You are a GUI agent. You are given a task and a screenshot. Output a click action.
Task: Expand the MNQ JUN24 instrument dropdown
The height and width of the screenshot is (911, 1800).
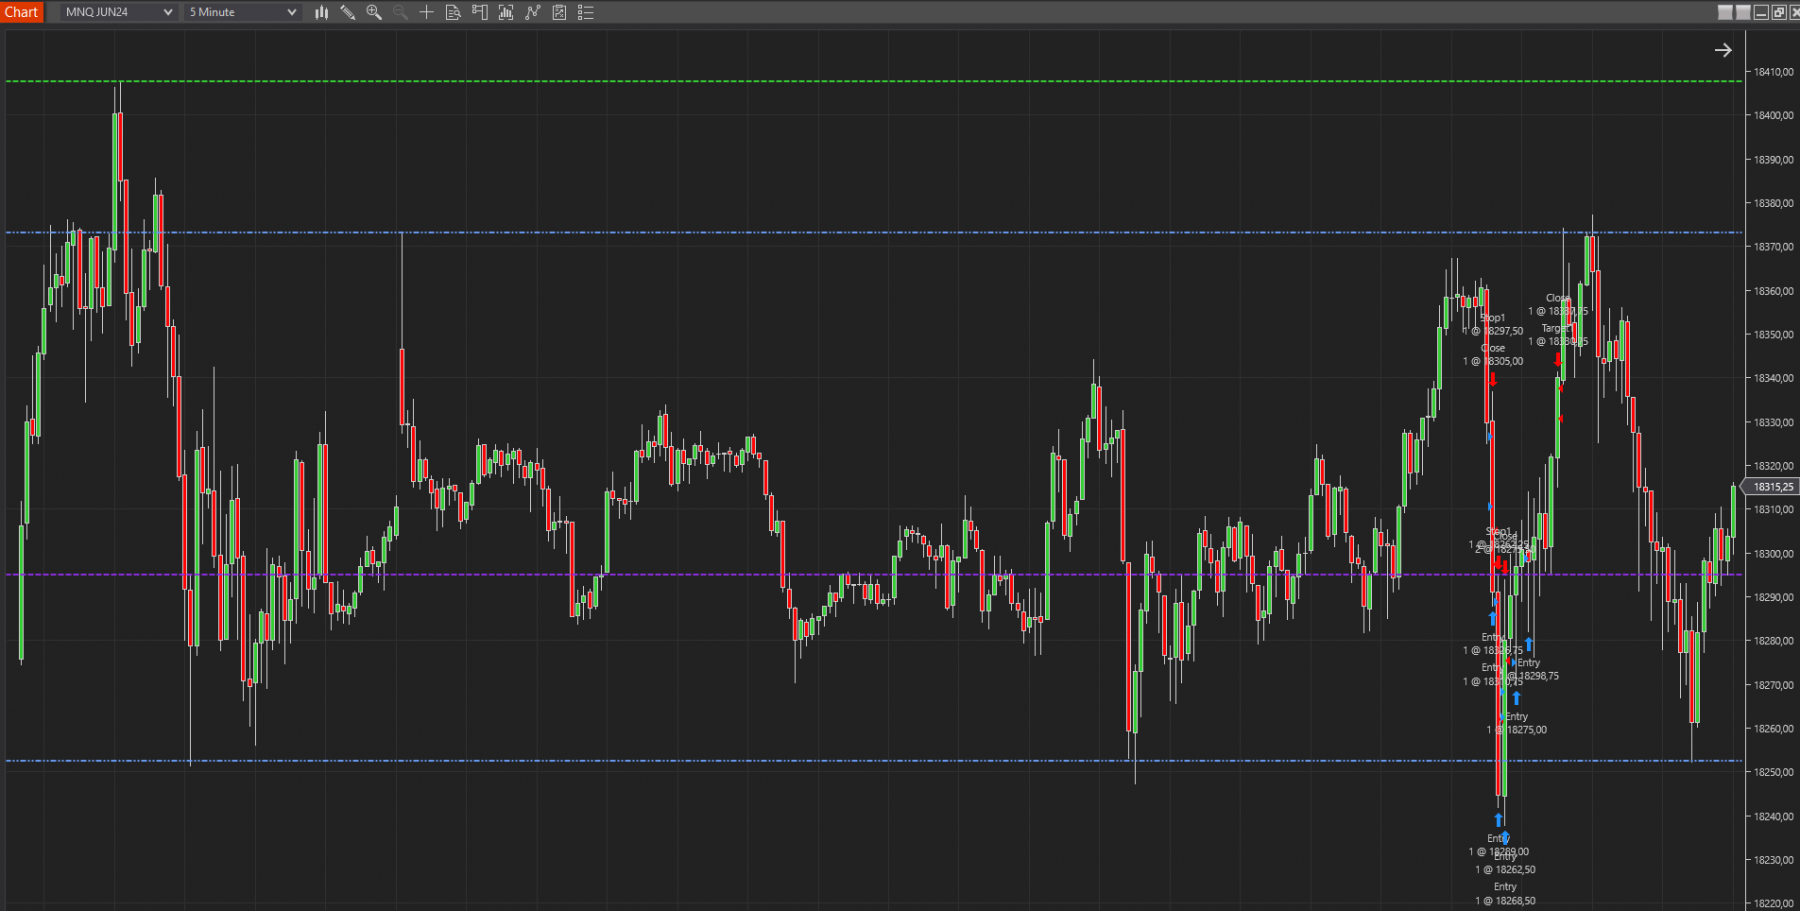pos(118,12)
